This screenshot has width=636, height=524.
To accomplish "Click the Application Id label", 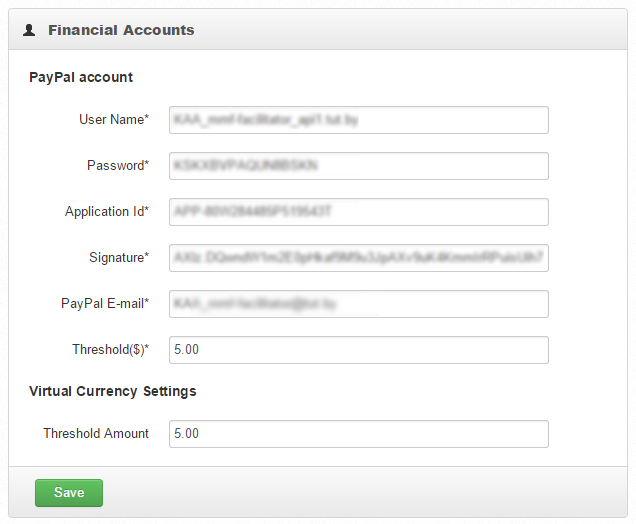I will click(107, 212).
